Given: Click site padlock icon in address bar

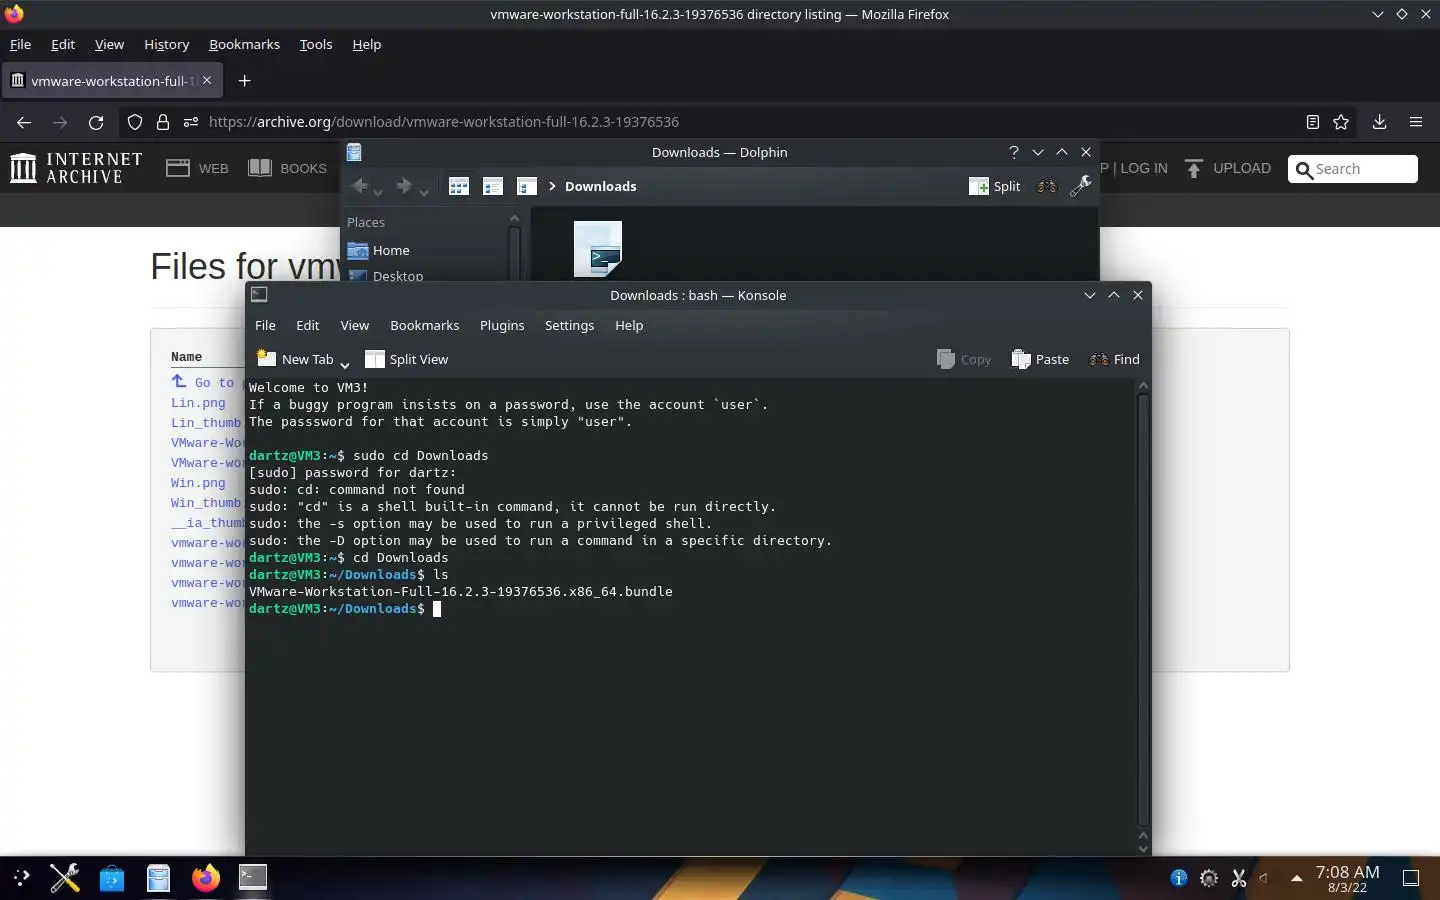Looking at the screenshot, I should [x=163, y=122].
